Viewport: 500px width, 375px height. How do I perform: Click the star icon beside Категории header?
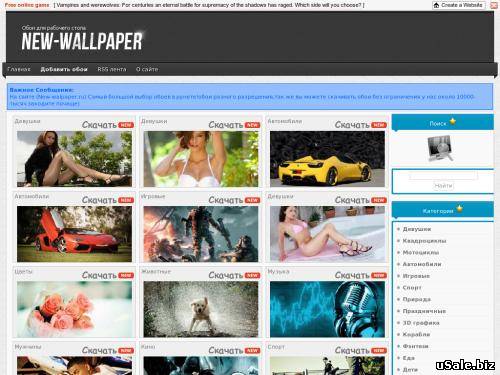point(459,209)
